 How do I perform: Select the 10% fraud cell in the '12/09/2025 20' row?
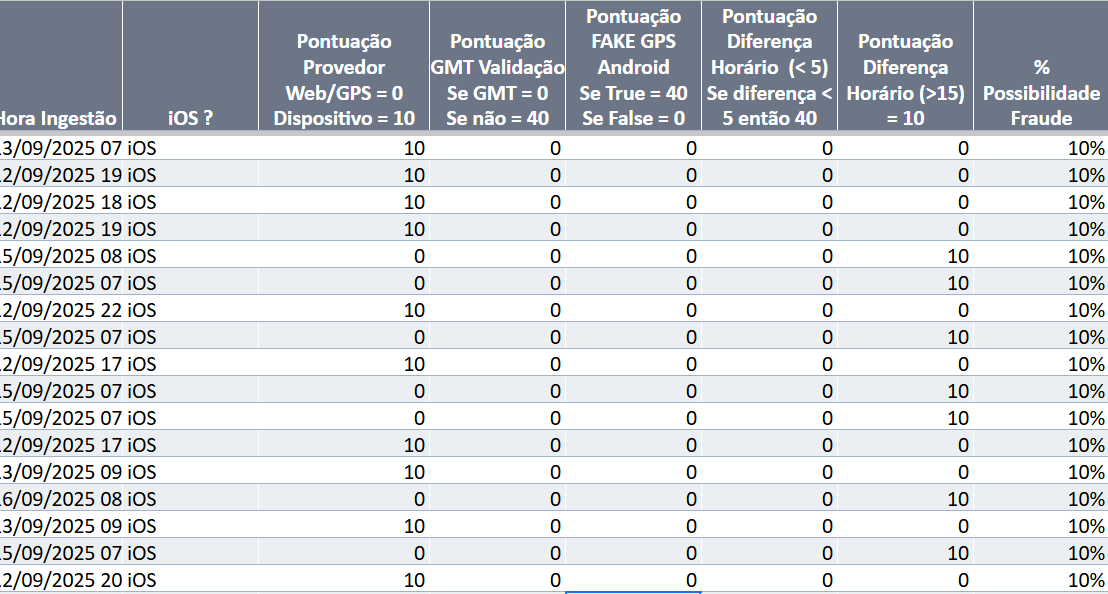(x=1086, y=580)
